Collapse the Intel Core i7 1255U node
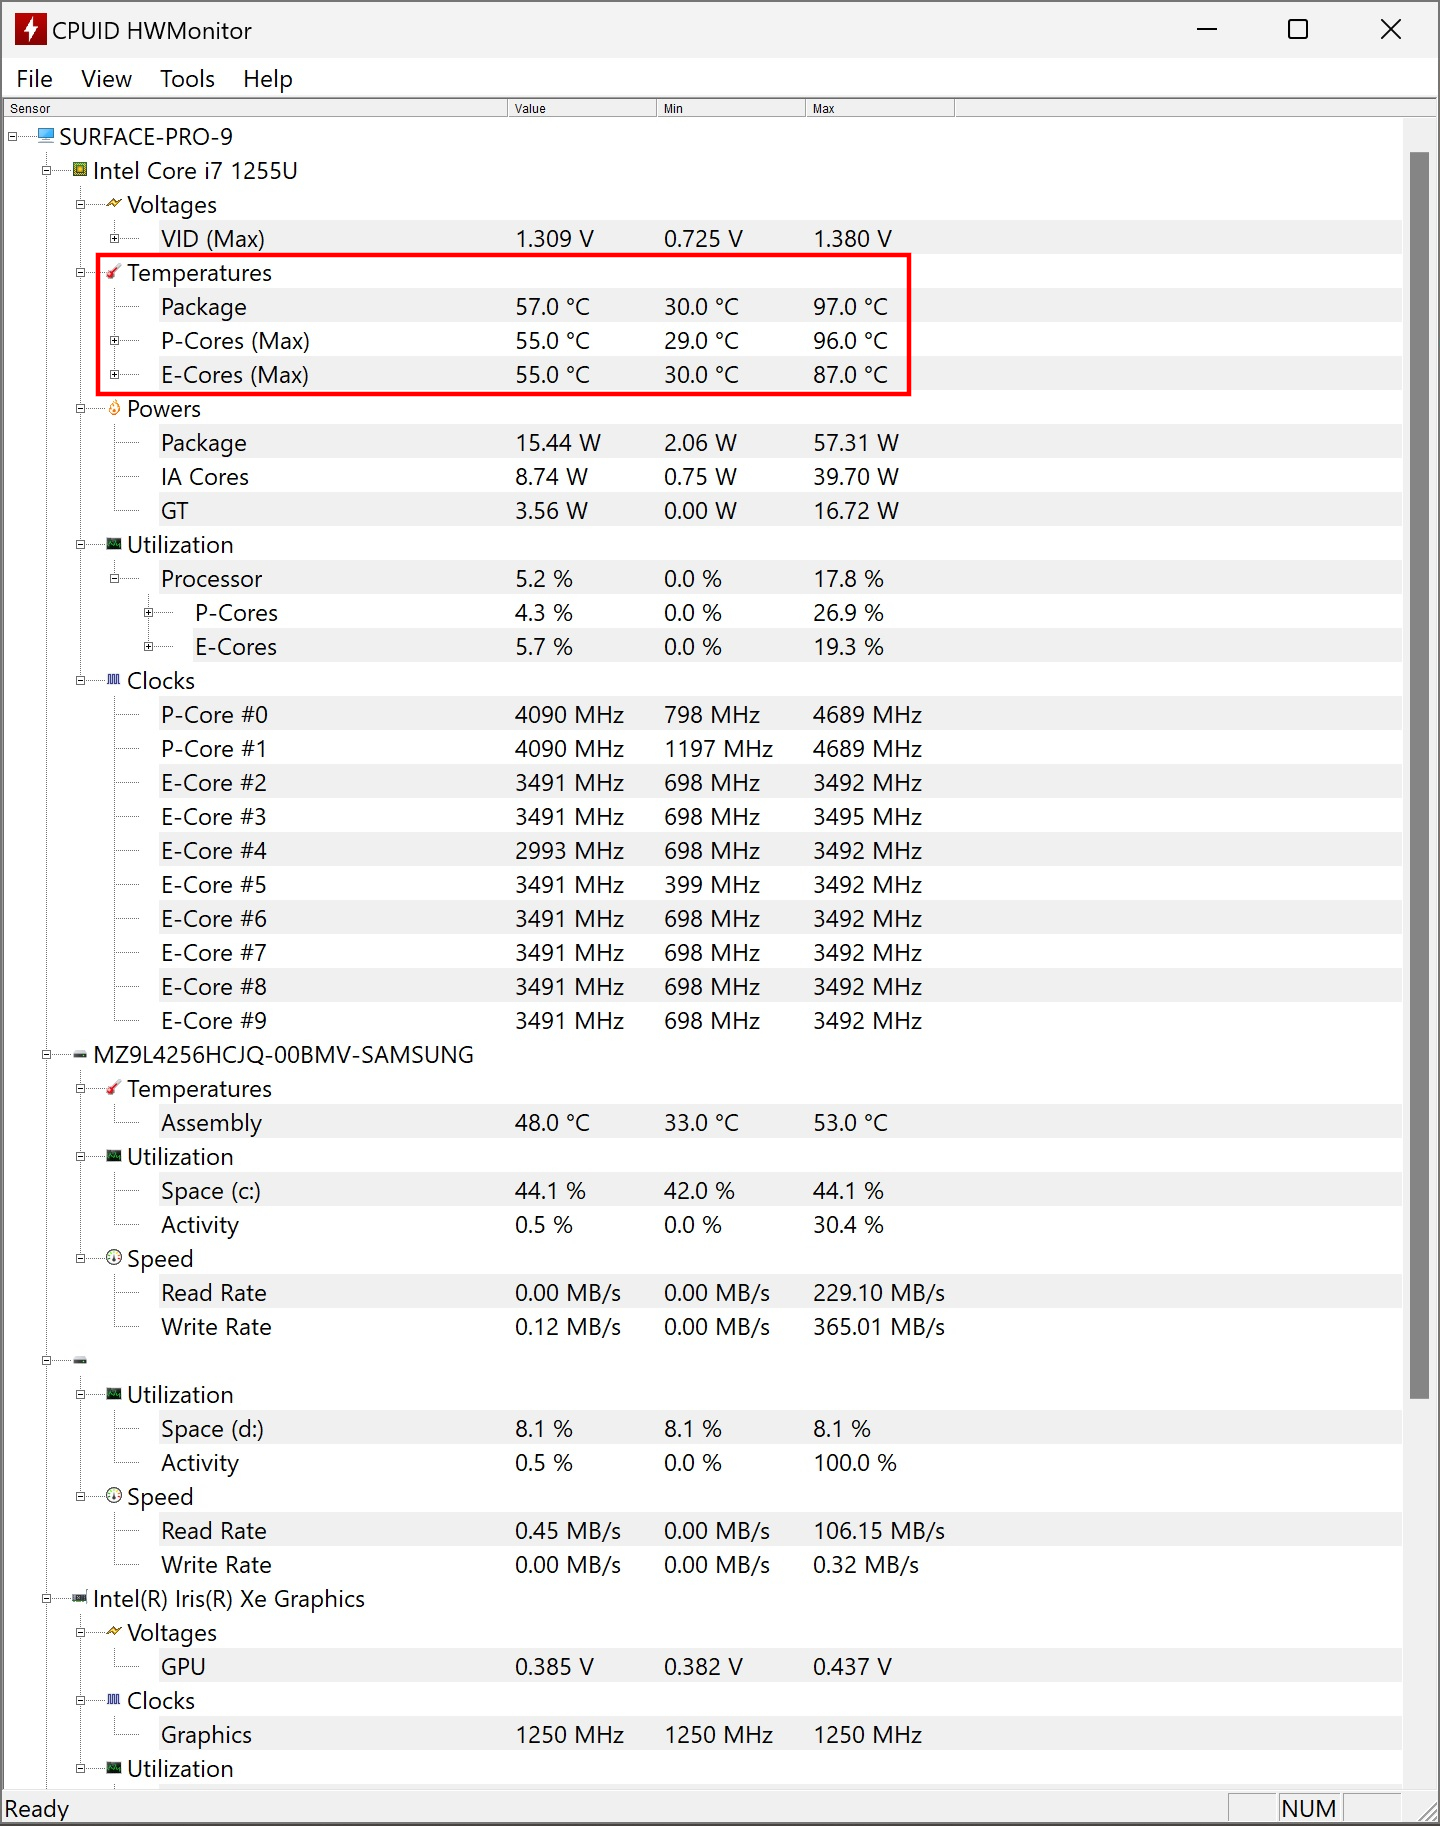 click(46, 170)
